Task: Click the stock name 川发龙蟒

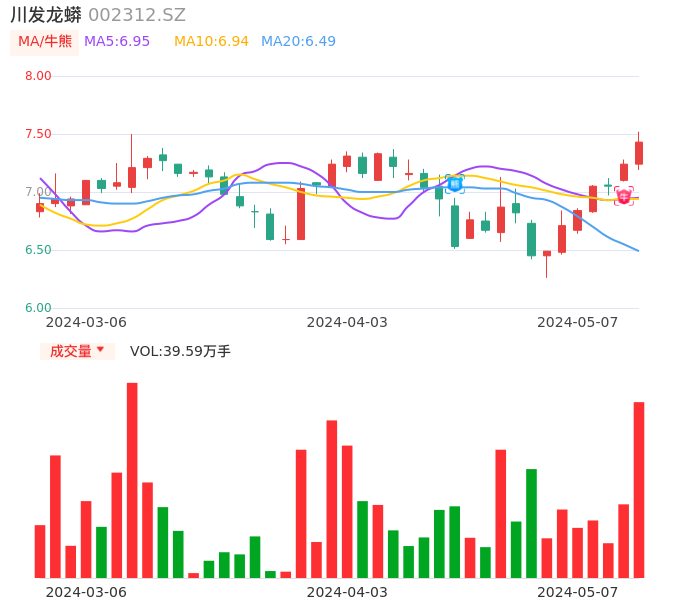Action: point(46,15)
